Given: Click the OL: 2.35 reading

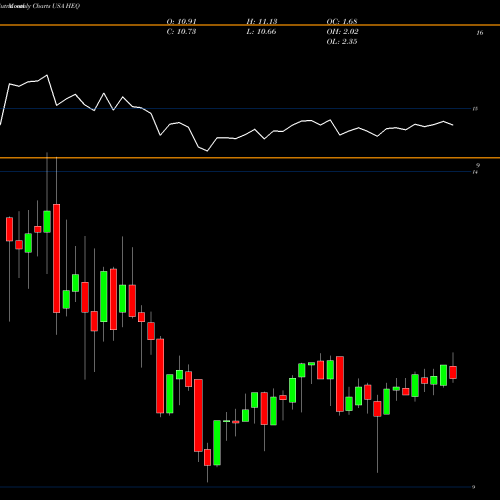Looking at the screenshot, I should (x=342, y=42).
